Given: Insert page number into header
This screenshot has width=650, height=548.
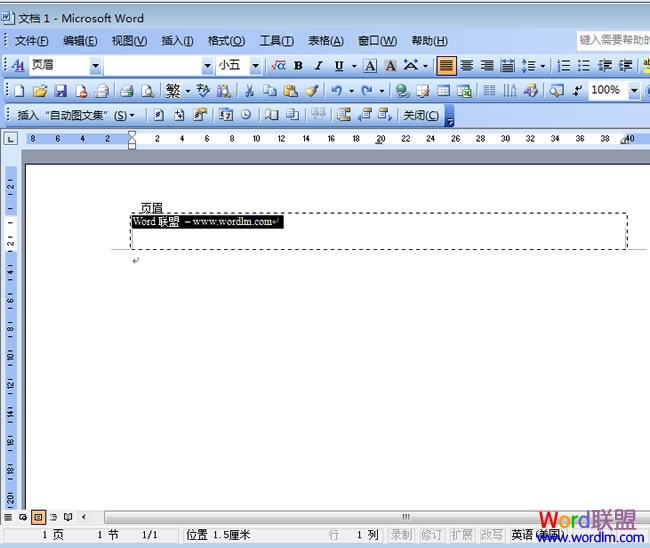Looking at the screenshot, I should click(x=158, y=115).
